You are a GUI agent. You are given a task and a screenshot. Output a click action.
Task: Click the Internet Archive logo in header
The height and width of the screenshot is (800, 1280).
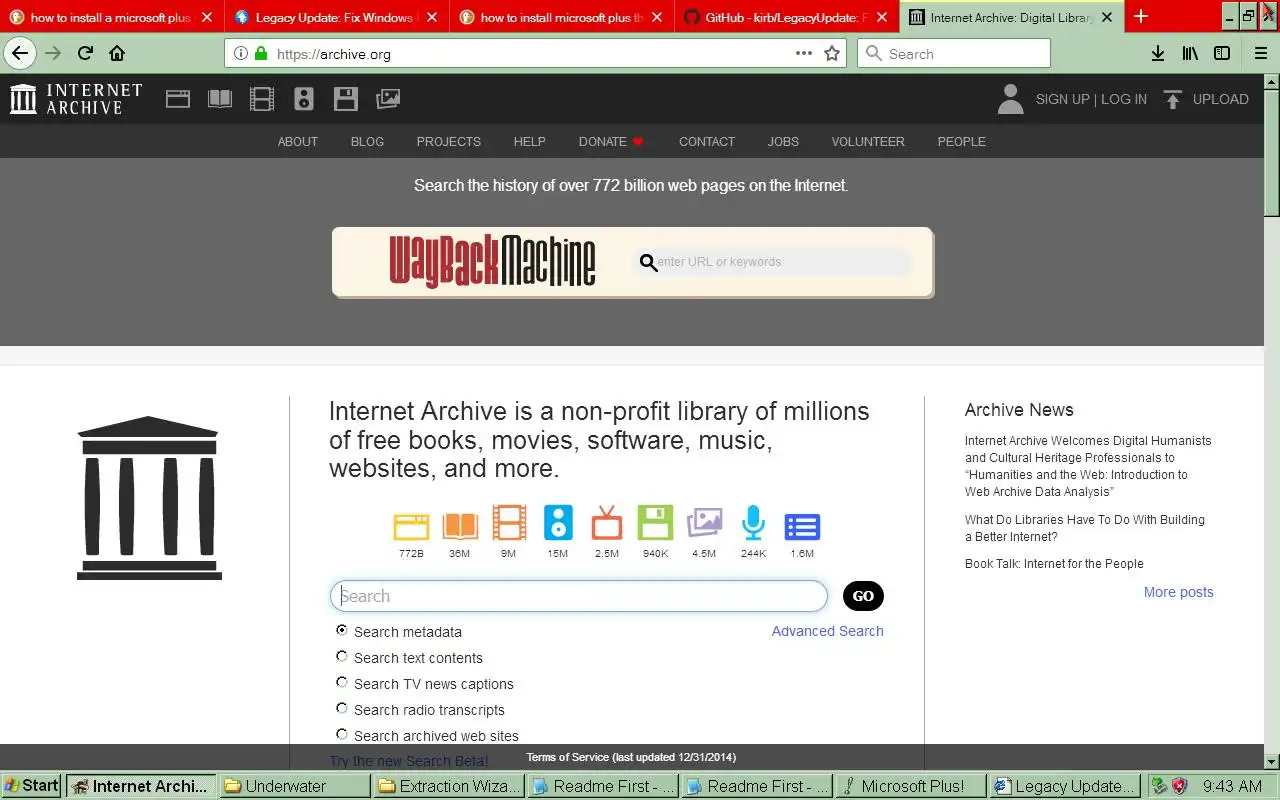[x=77, y=99]
